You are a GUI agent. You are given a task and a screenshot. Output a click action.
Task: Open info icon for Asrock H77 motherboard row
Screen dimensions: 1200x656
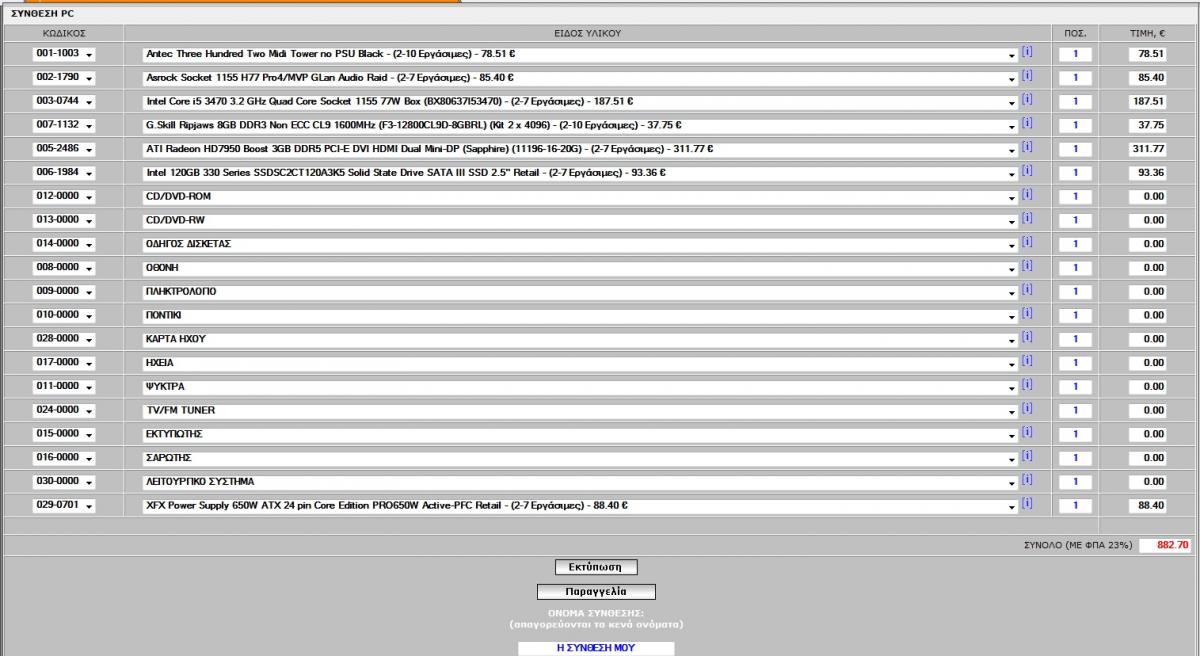coord(1027,77)
